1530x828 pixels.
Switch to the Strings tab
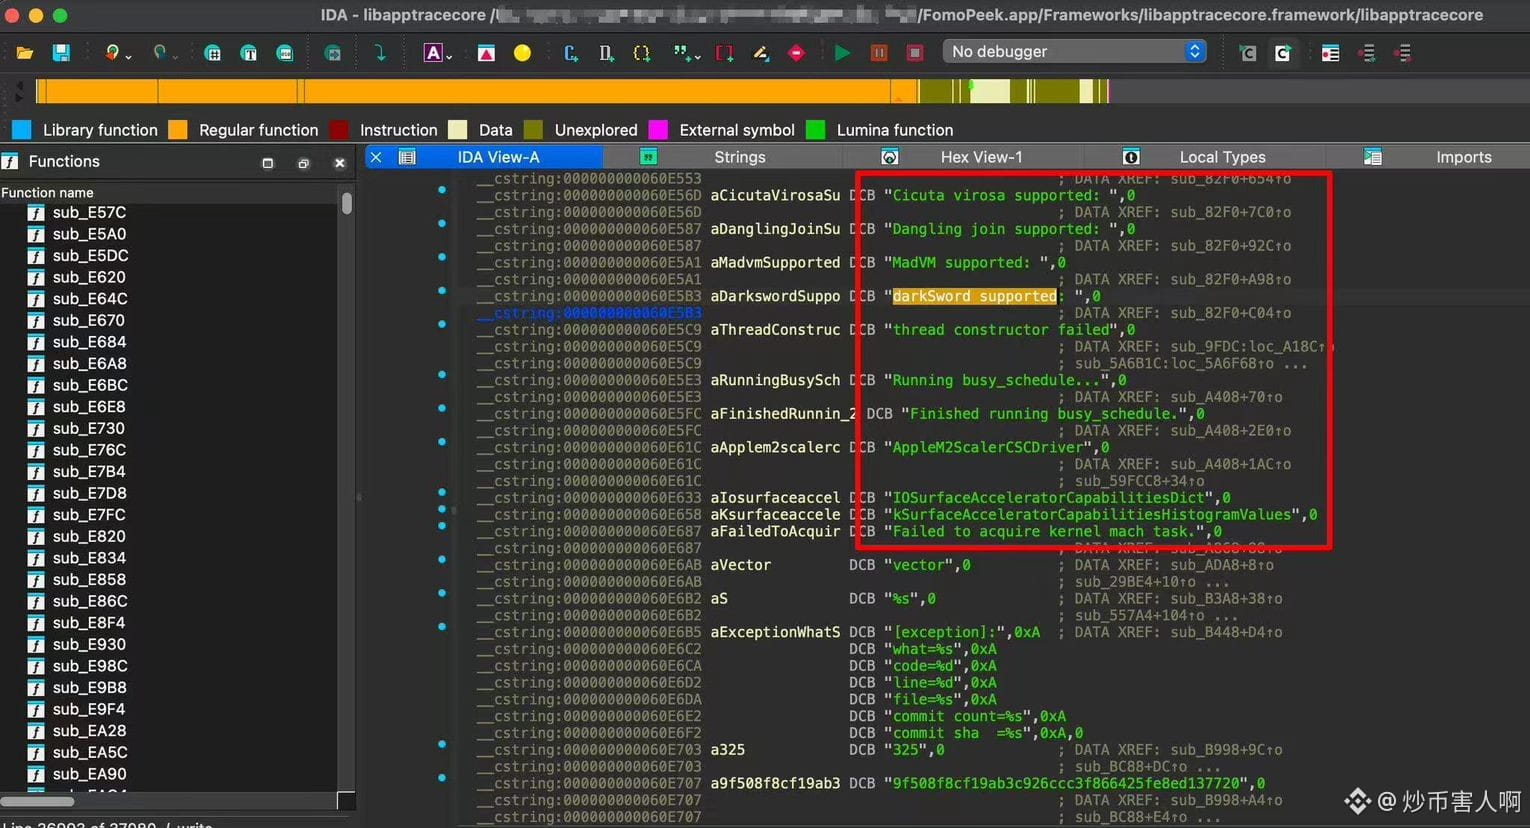pyautogui.click(x=739, y=157)
